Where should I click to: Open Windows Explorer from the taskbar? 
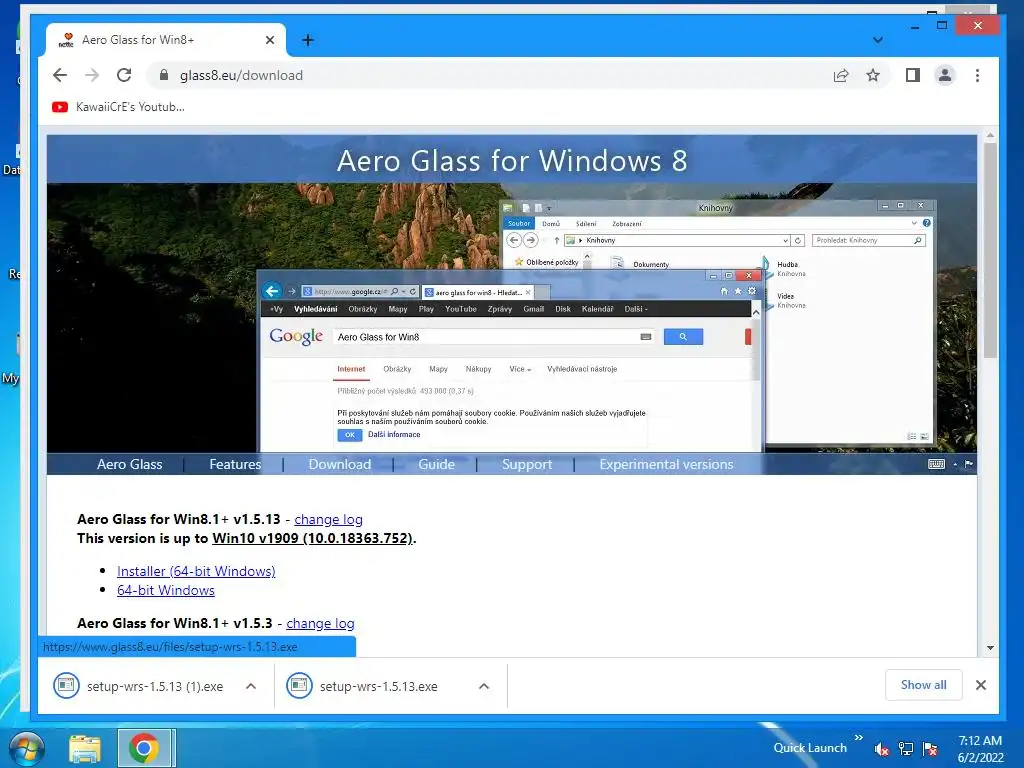pyautogui.click(x=85, y=748)
